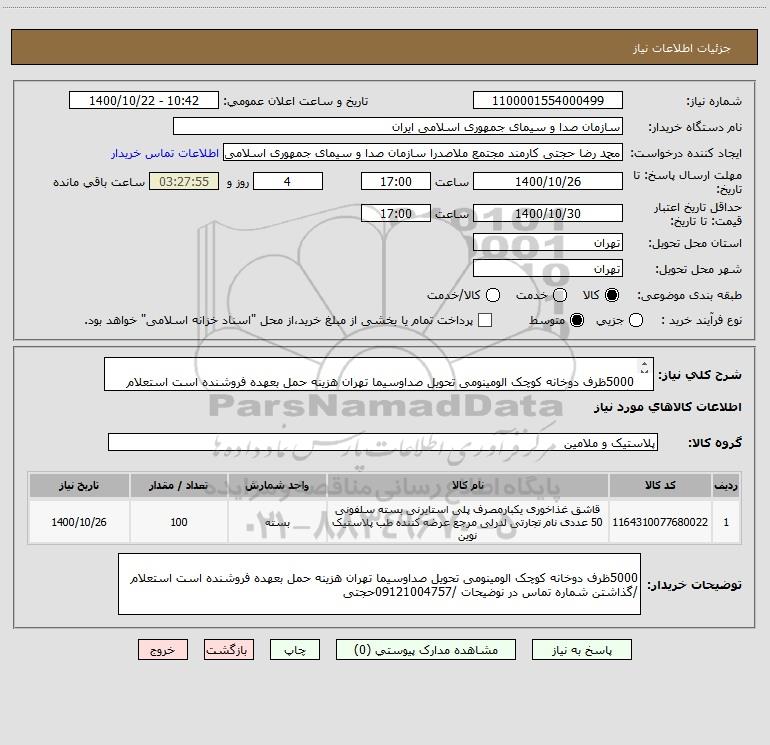Click the جزئیات اطلاعات نیاز header title
Viewport: 770px width, 745px height.
coord(682,48)
